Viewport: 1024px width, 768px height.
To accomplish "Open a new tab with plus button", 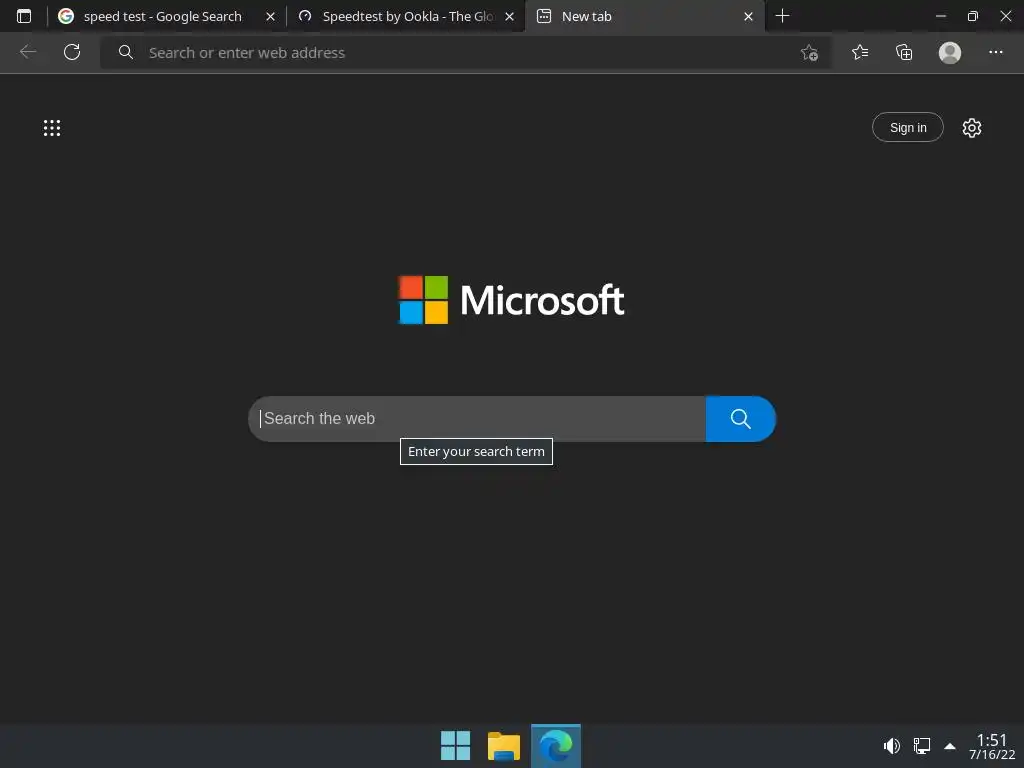I will [782, 16].
